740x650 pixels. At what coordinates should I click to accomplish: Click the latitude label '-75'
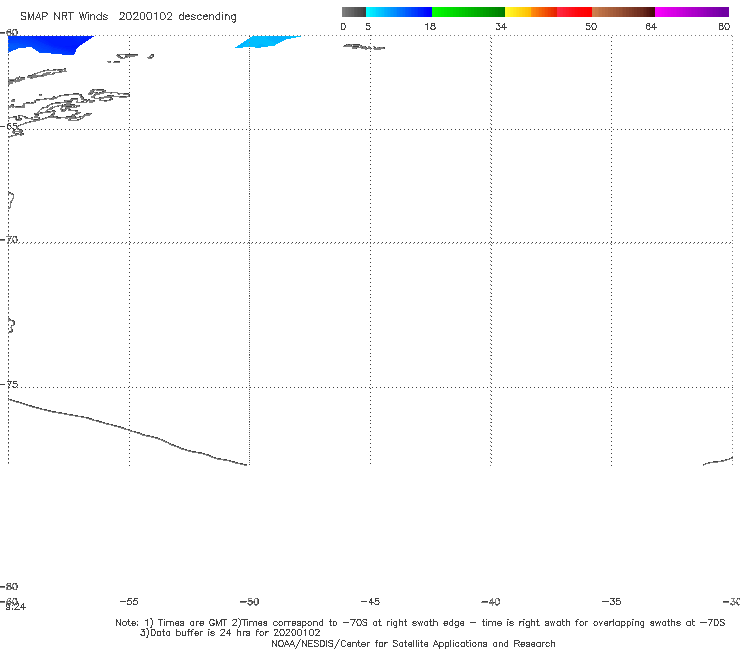coord(9,384)
